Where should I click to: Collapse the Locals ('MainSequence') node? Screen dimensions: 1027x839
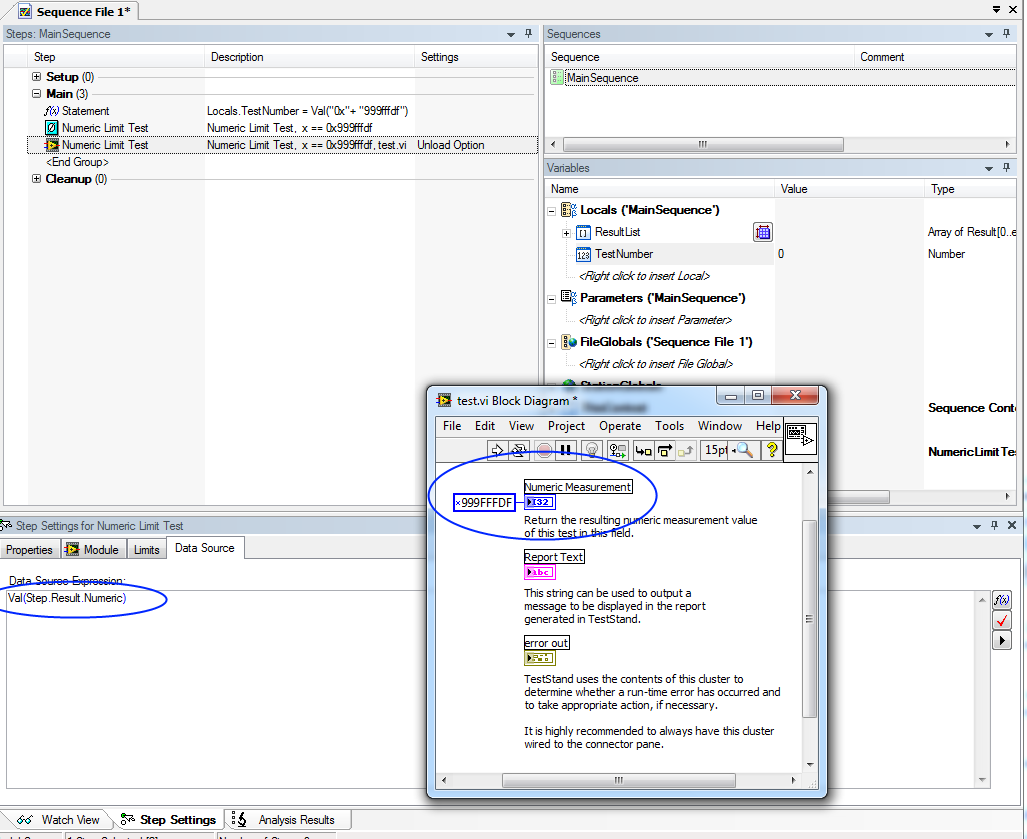pyautogui.click(x=552, y=211)
